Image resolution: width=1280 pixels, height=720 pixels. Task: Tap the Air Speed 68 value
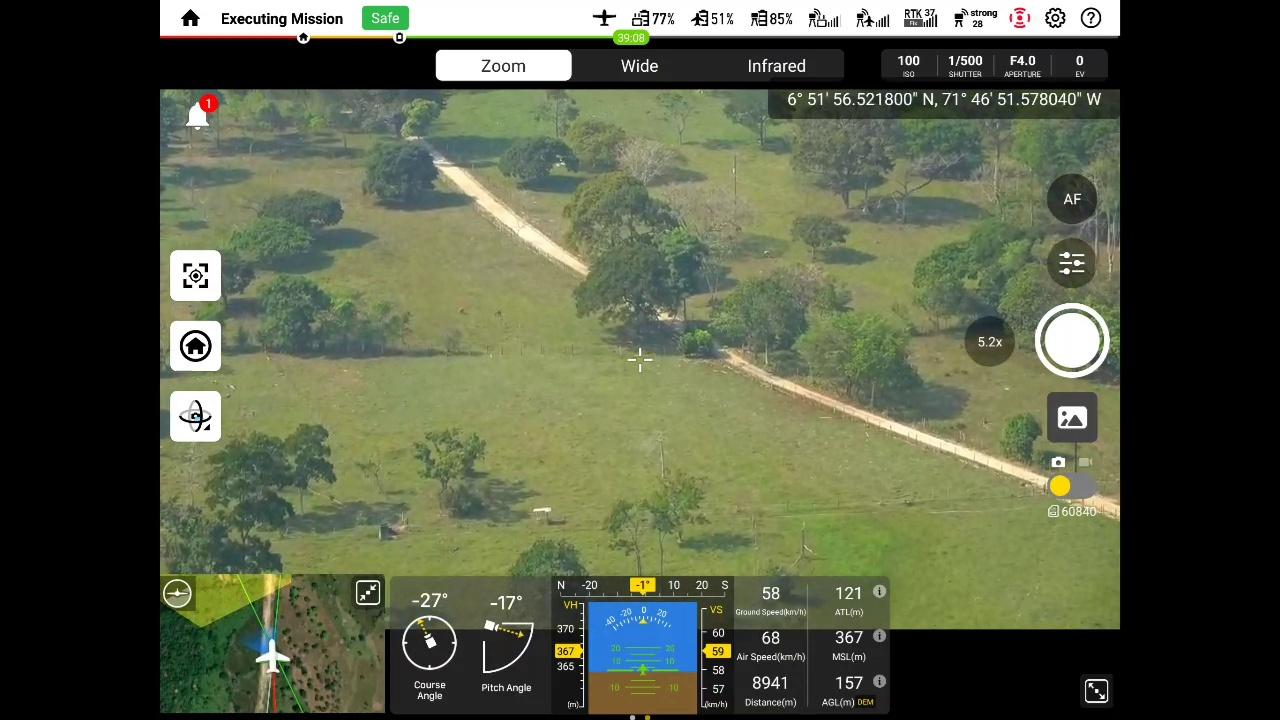770,638
